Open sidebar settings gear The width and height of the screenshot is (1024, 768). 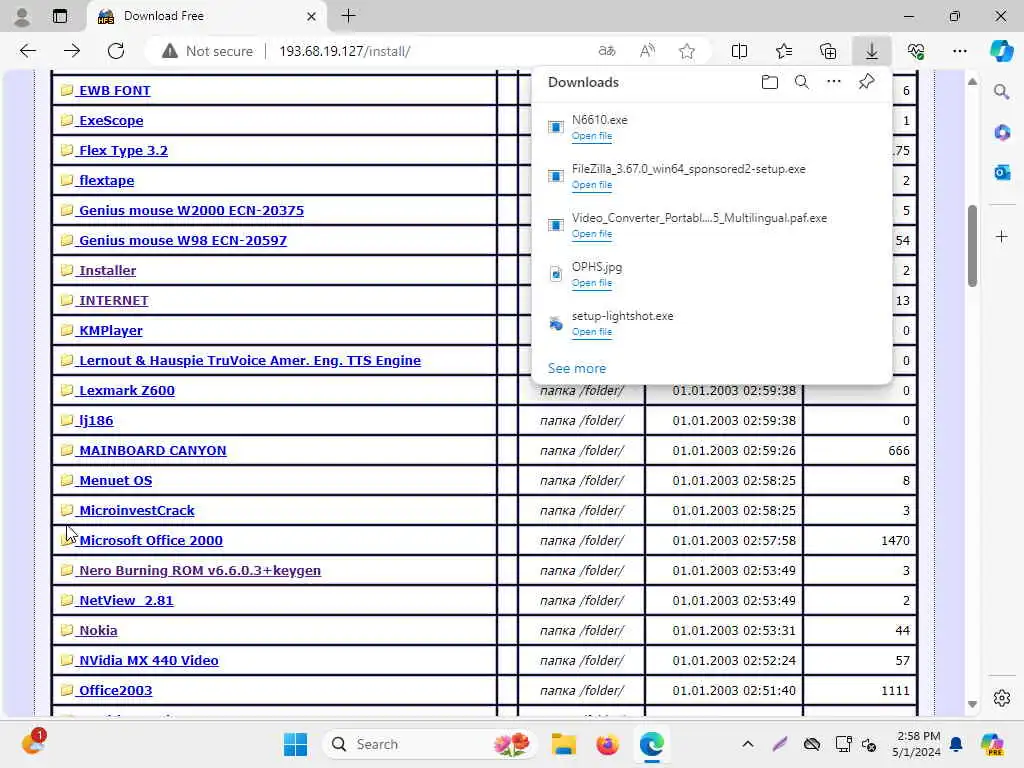pyautogui.click(x=1001, y=698)
